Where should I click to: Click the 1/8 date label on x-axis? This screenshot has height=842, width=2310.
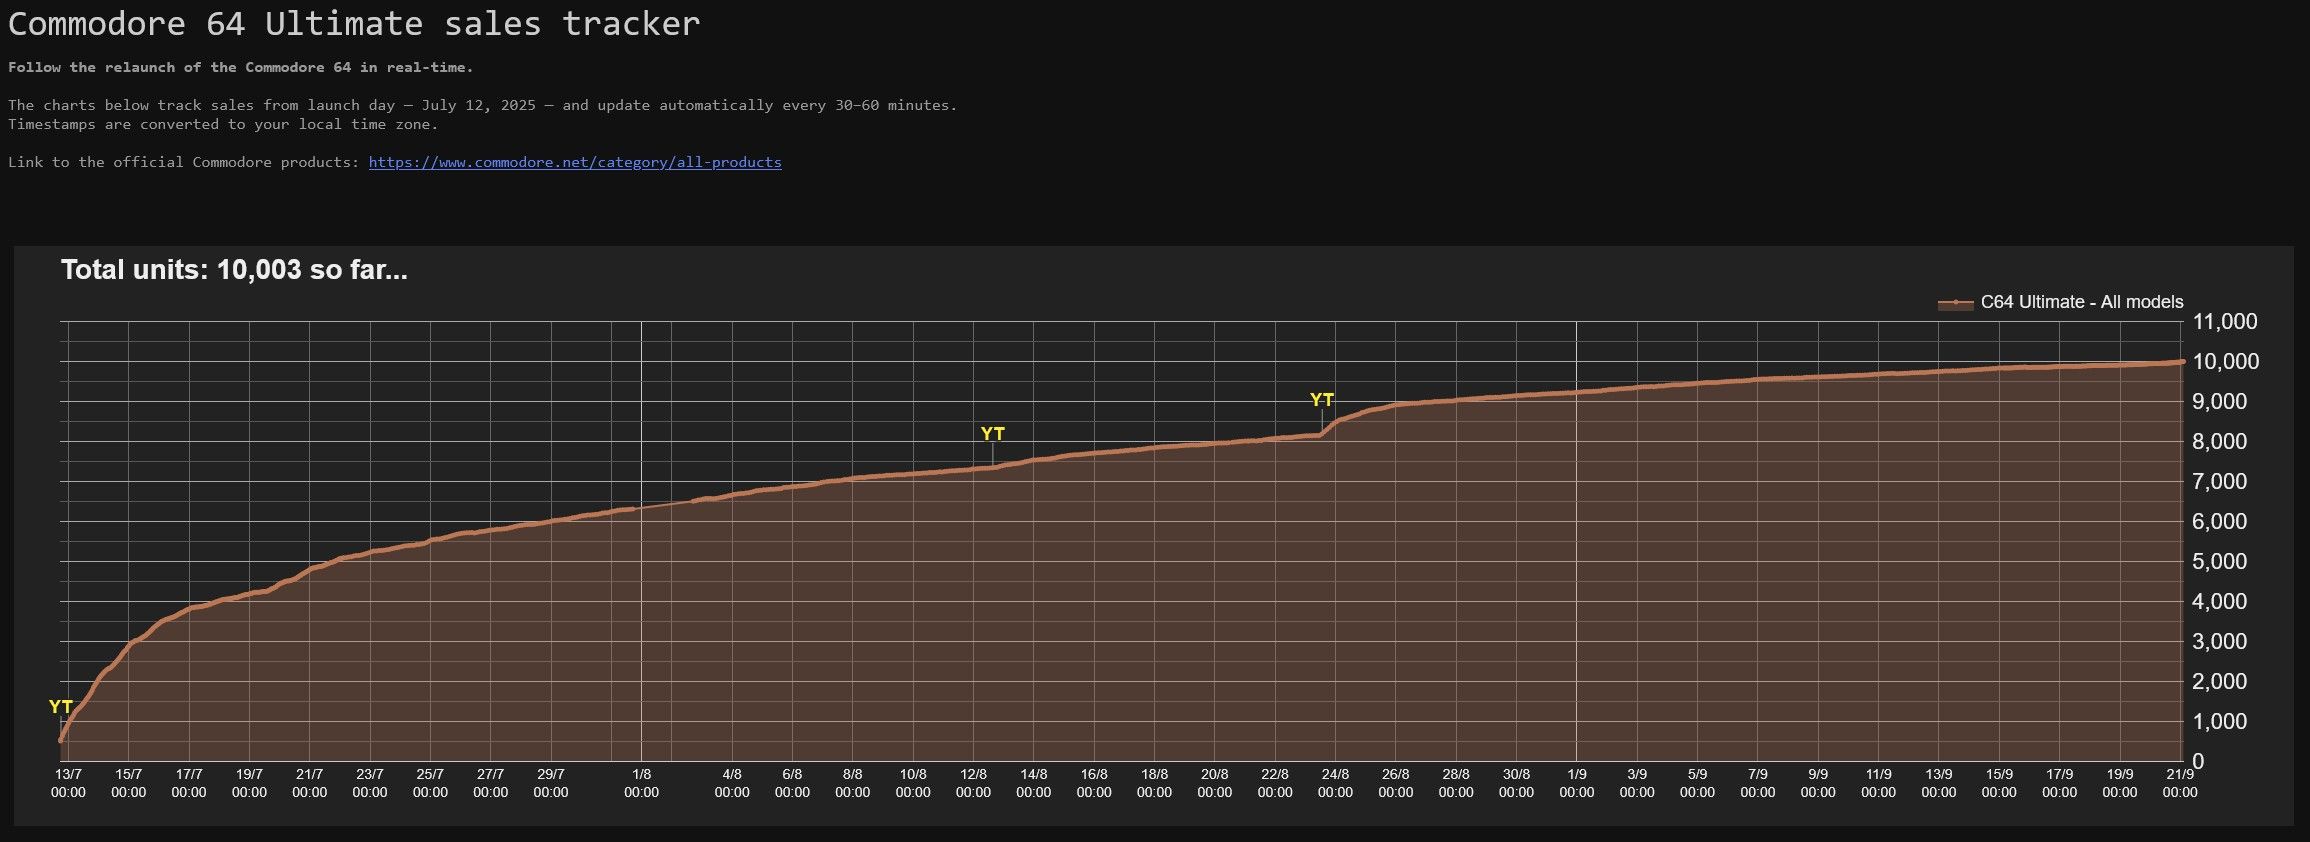point(641,783)
